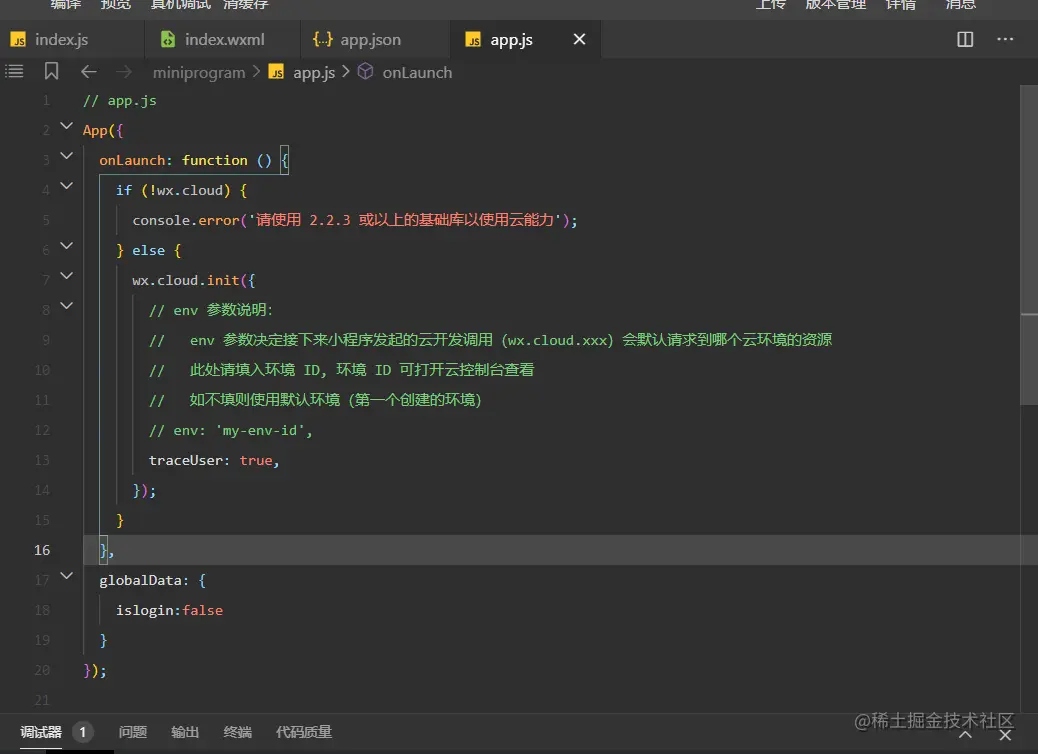This screenshot has width=1038, height=754.
Task: Click the // app.js comment line
Action: click(x=120, y=101)
